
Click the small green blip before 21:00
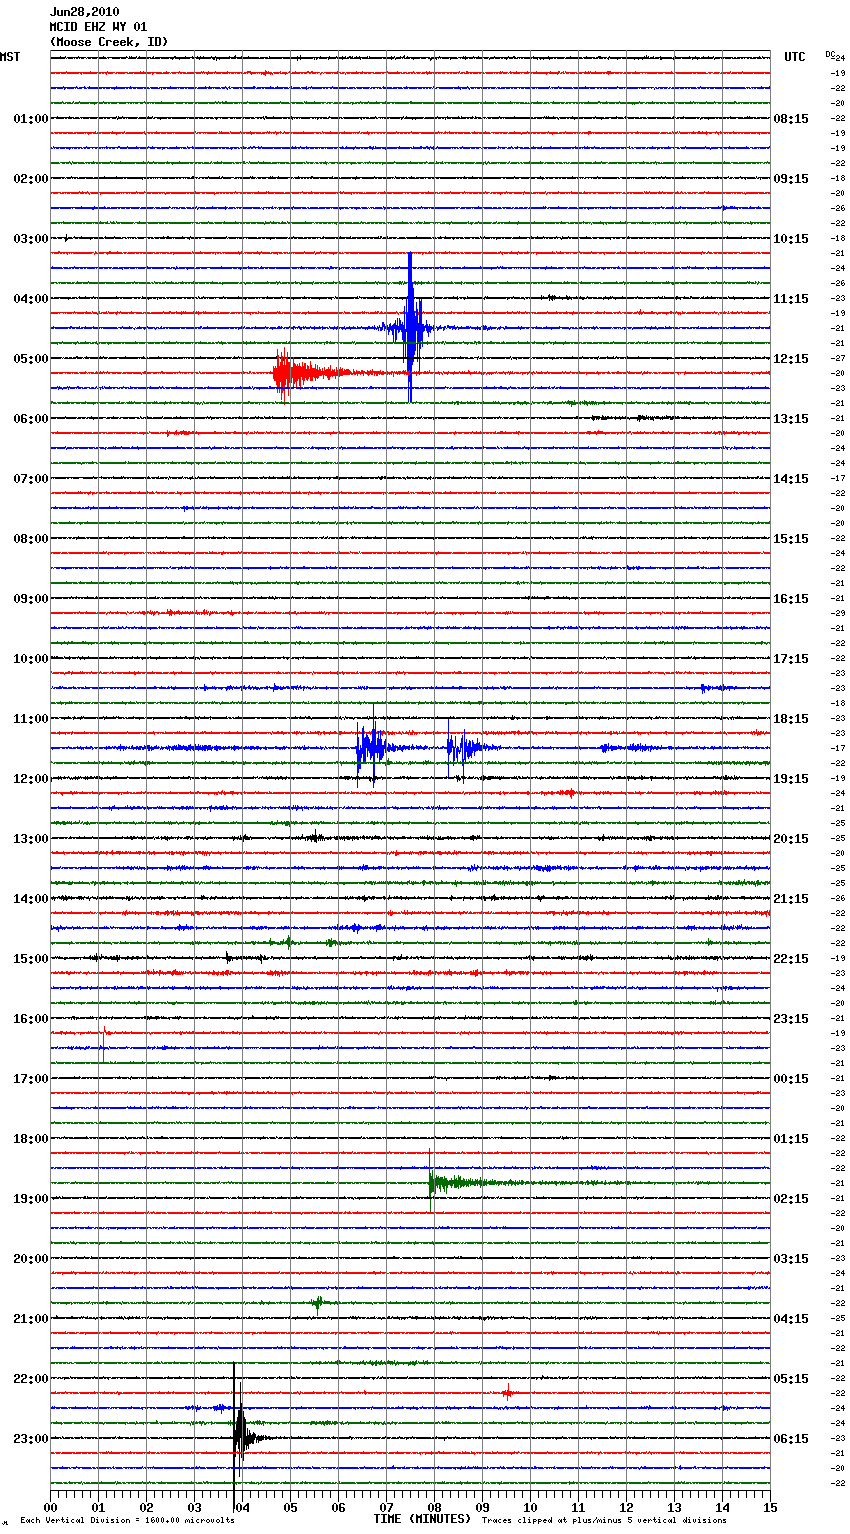click(317, 1303)
